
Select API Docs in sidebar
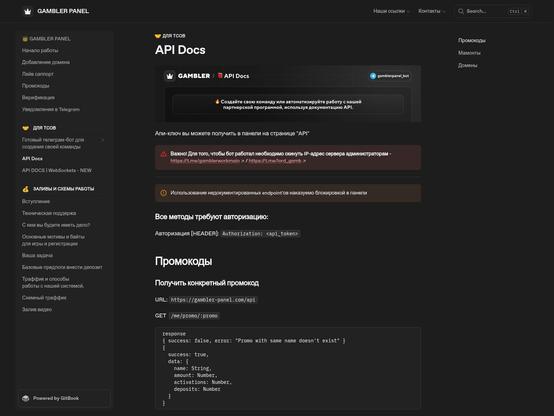(x=32, y=159)
